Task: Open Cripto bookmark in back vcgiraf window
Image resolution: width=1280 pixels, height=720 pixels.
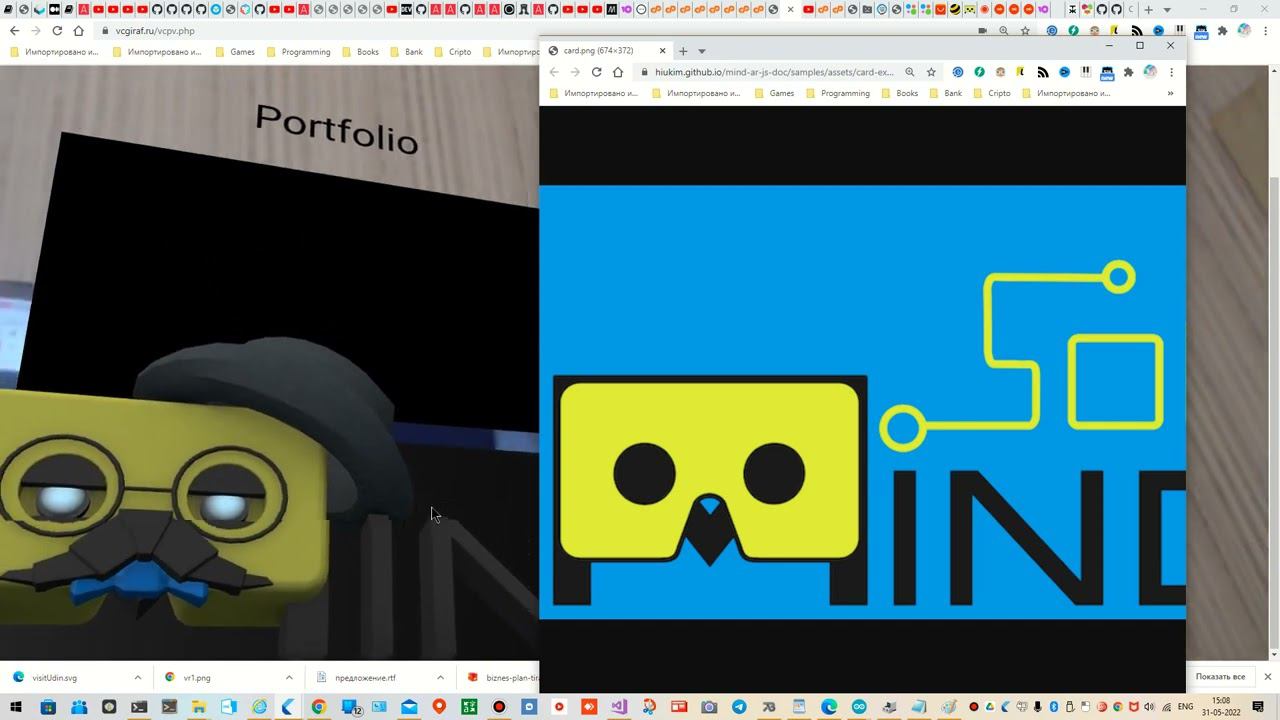Action: [451, 52]
